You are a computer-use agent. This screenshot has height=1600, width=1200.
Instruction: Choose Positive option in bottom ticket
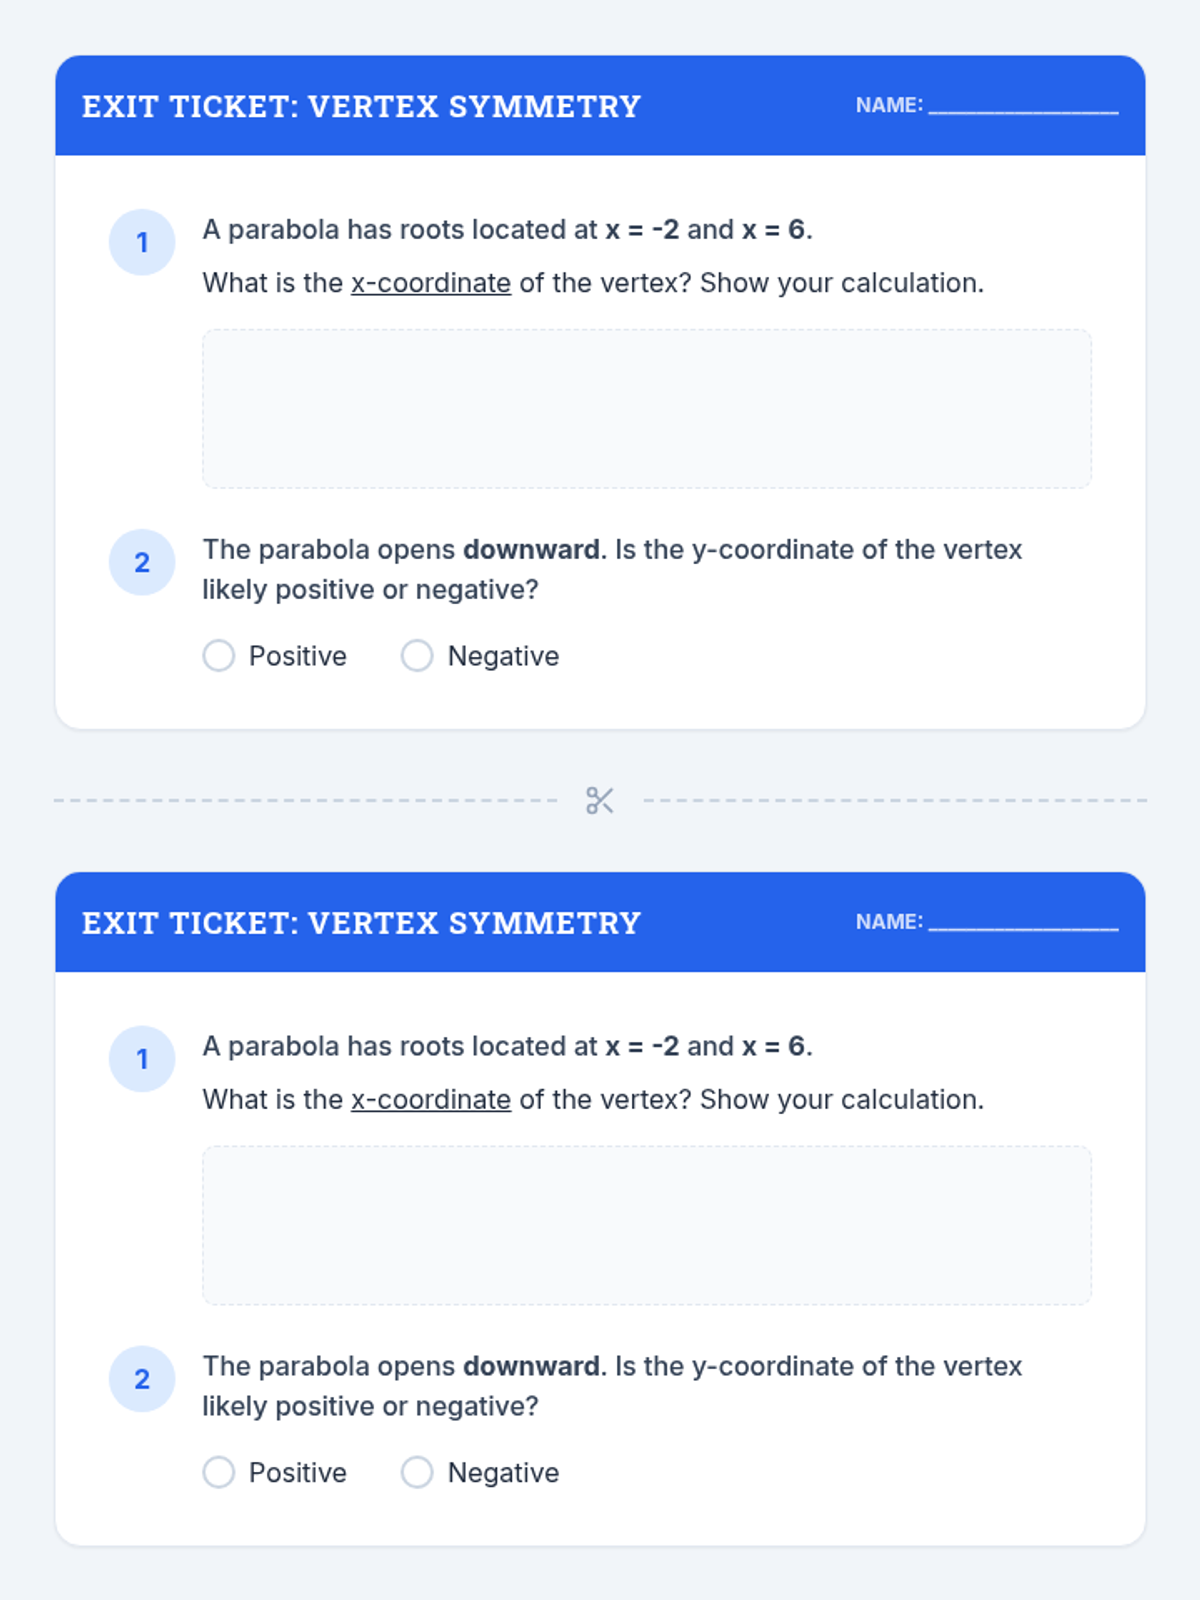[x=219, y=1472]
